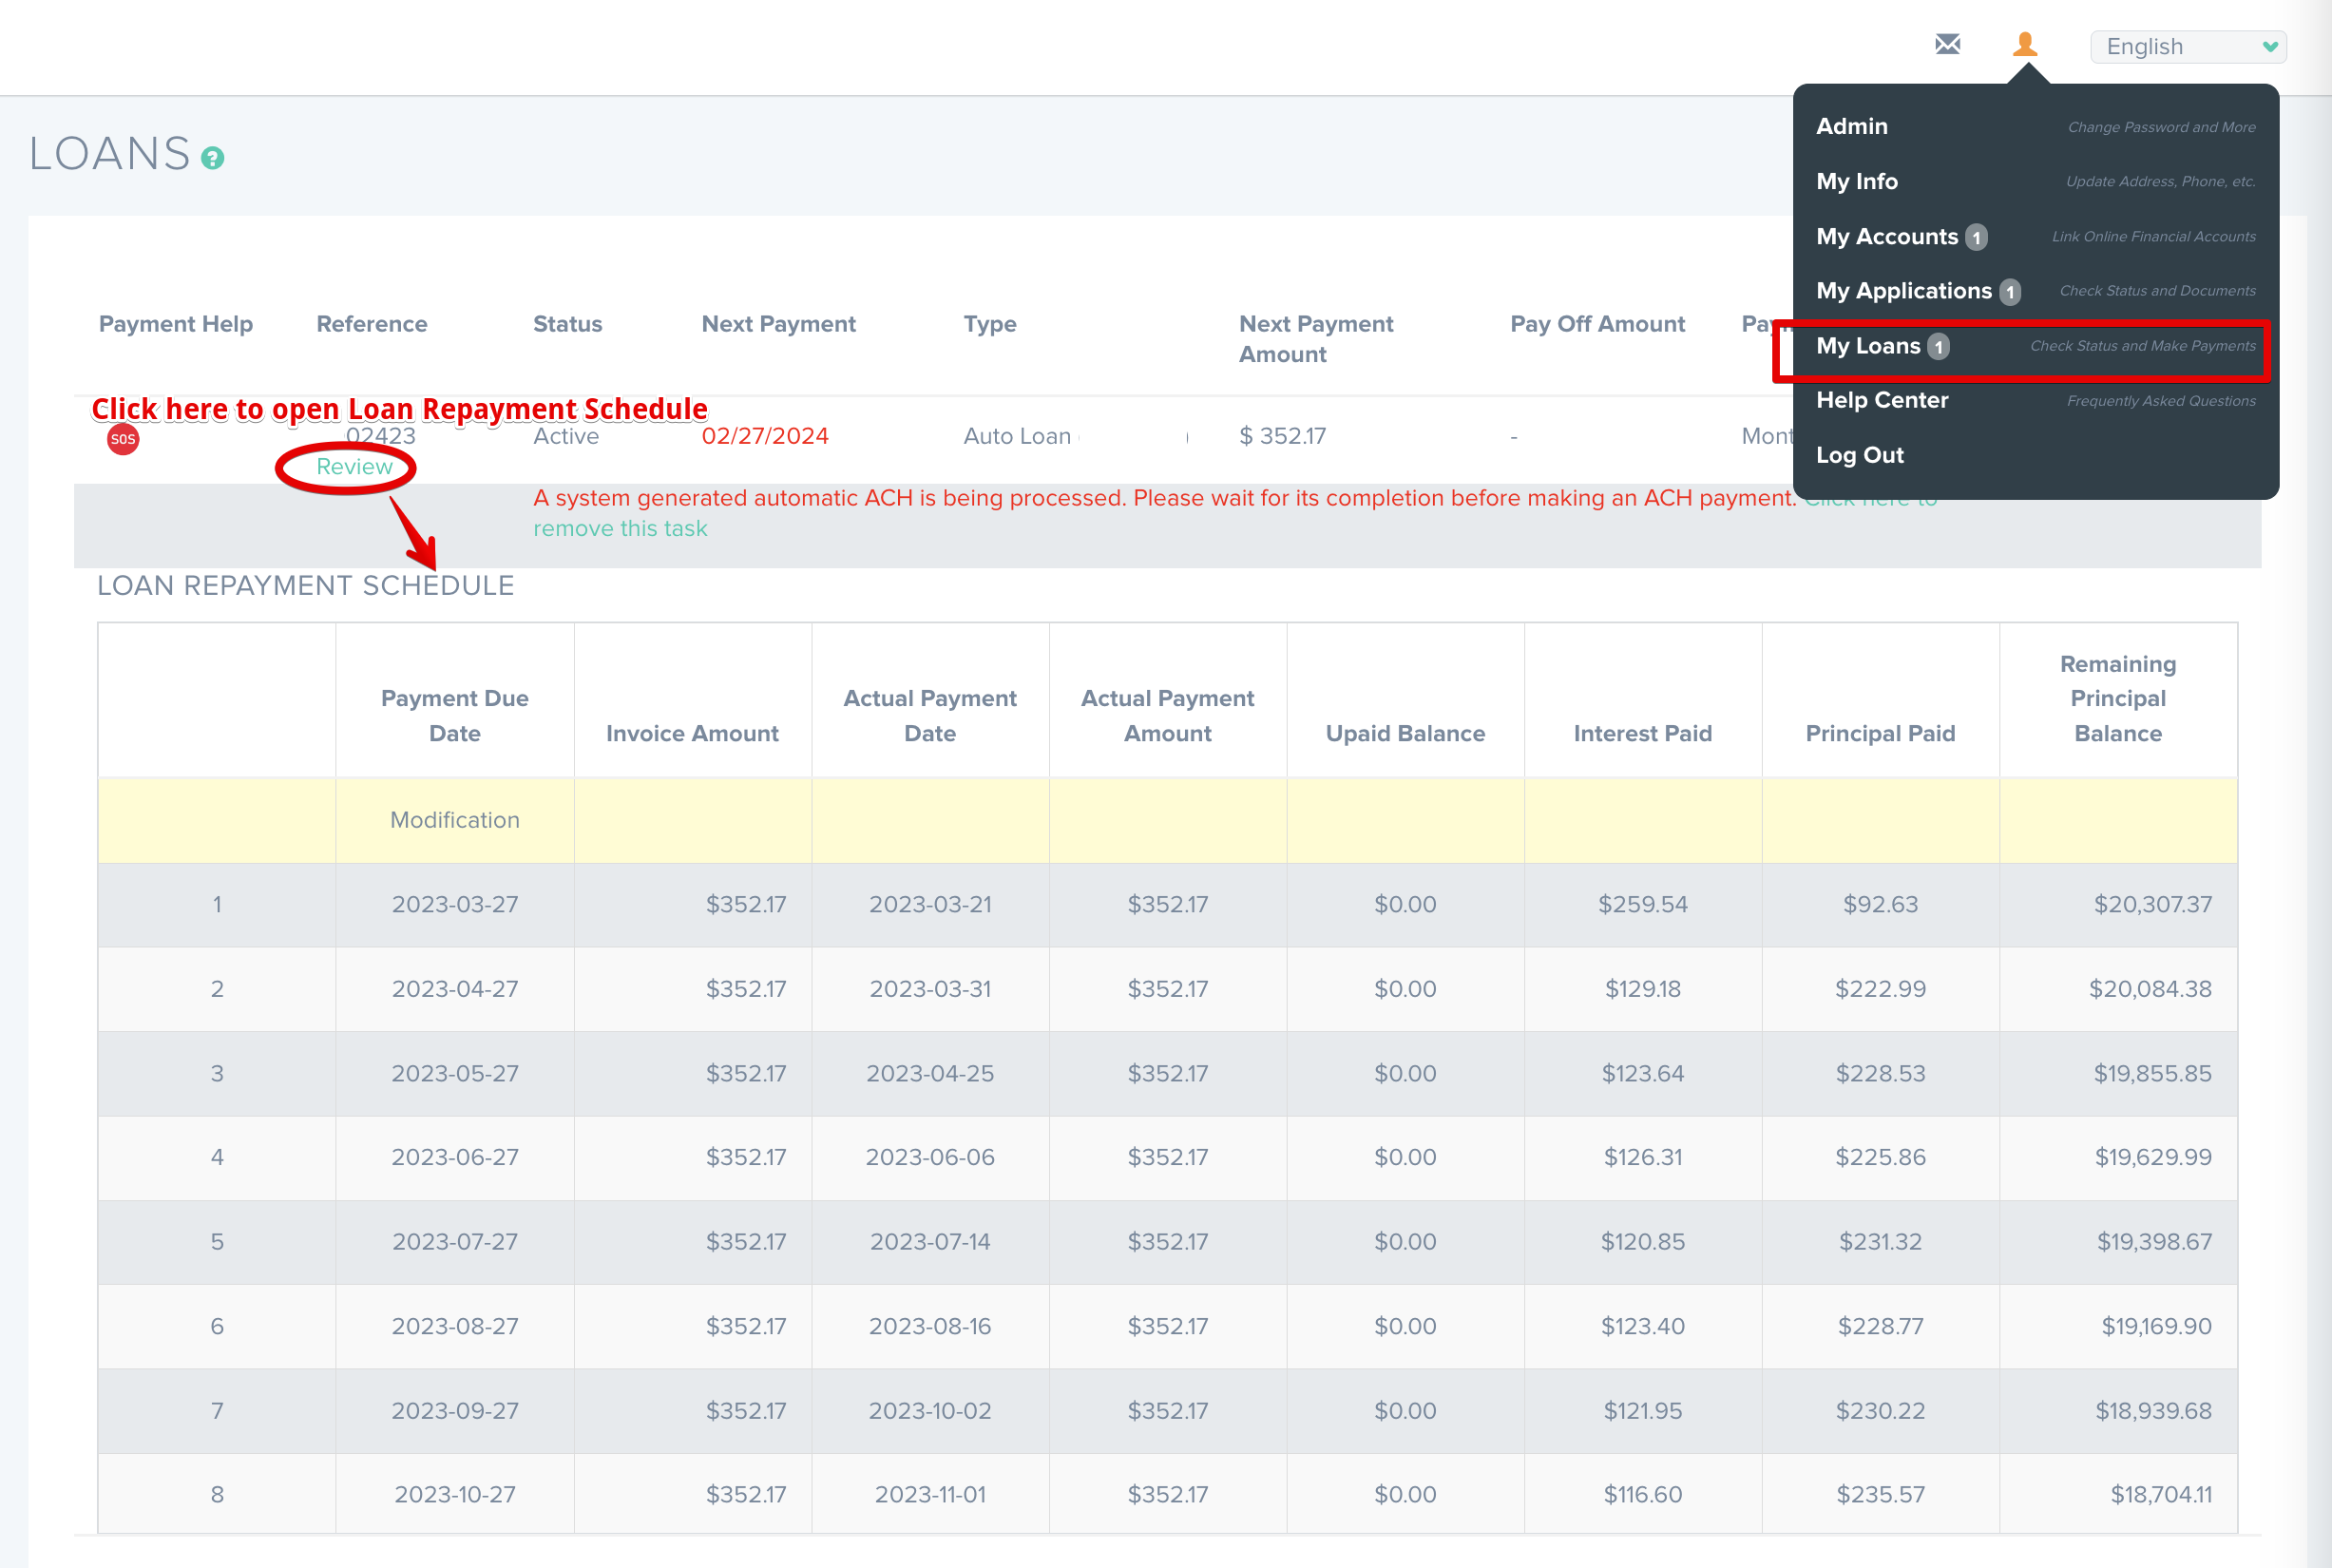Viewport: 2332px width, 1568px height.
Task: Open the help icon next to LOANS heading
Action: tap(213, 157)
